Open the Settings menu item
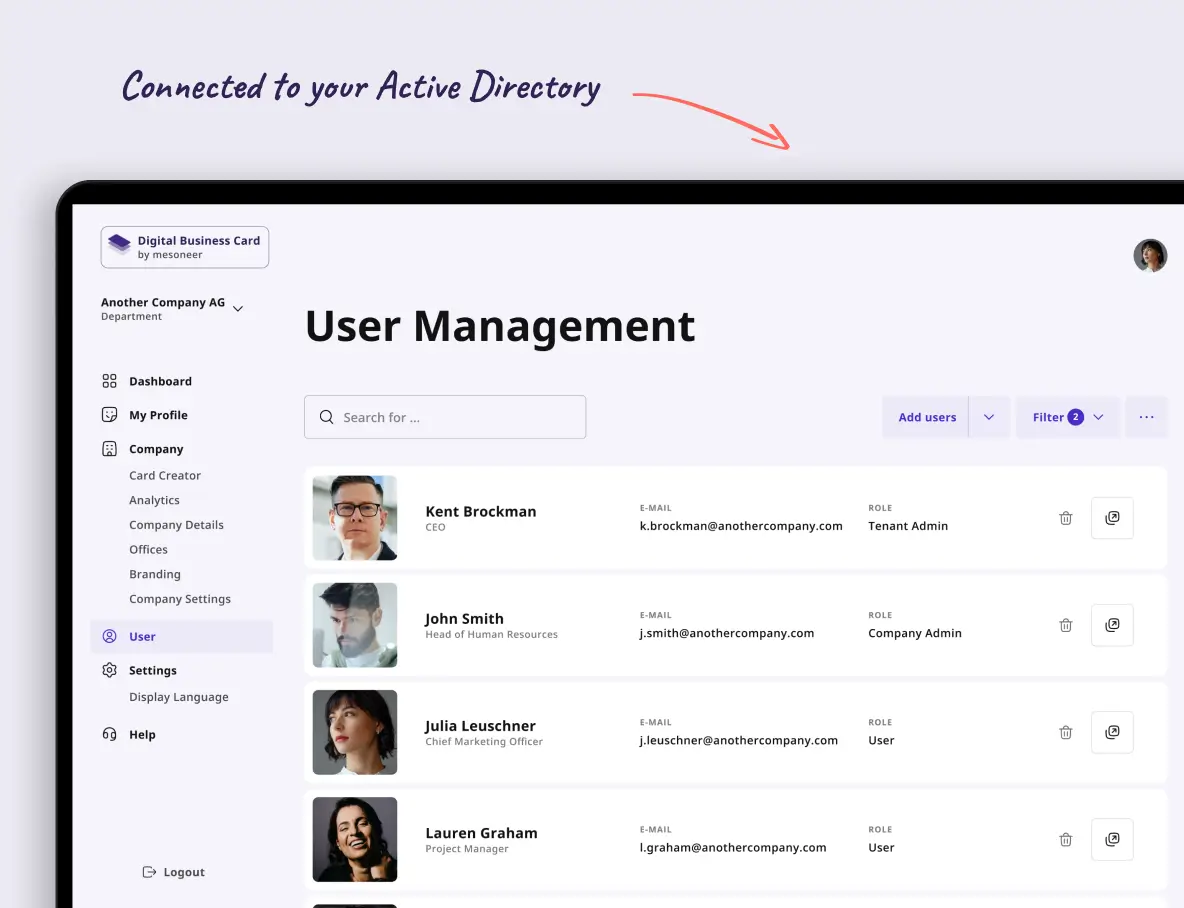 point(153,671)
